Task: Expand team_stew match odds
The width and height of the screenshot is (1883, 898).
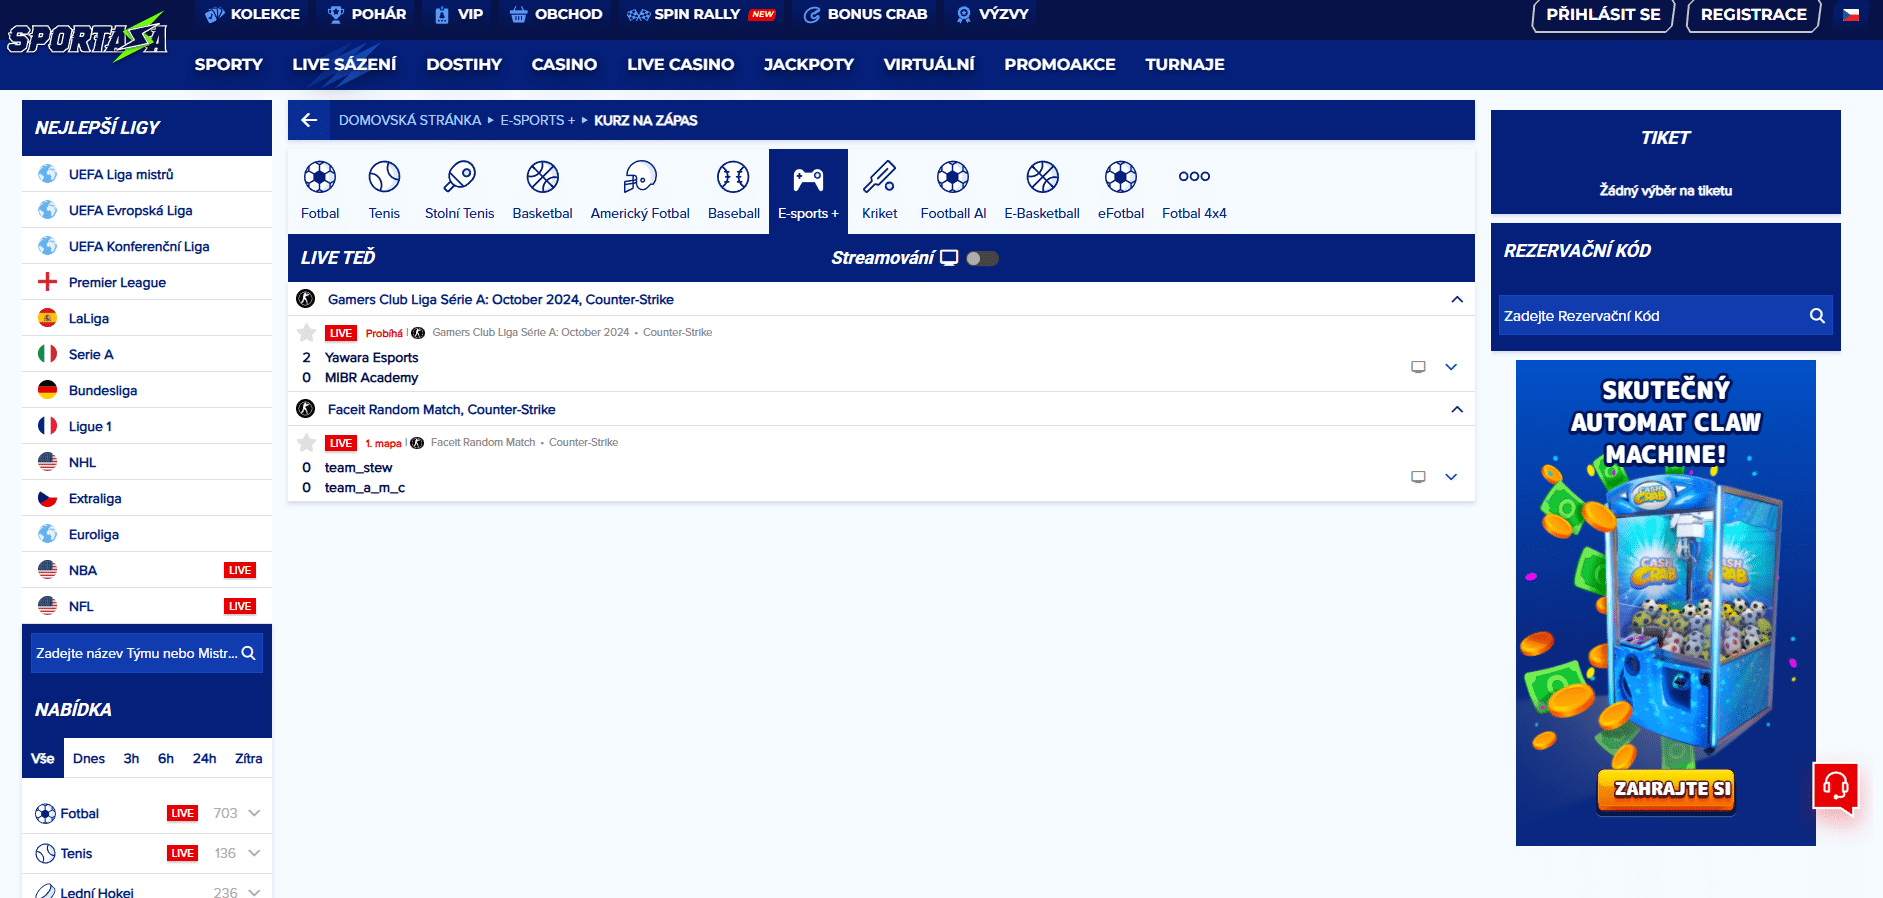Action: point(1451,477)
